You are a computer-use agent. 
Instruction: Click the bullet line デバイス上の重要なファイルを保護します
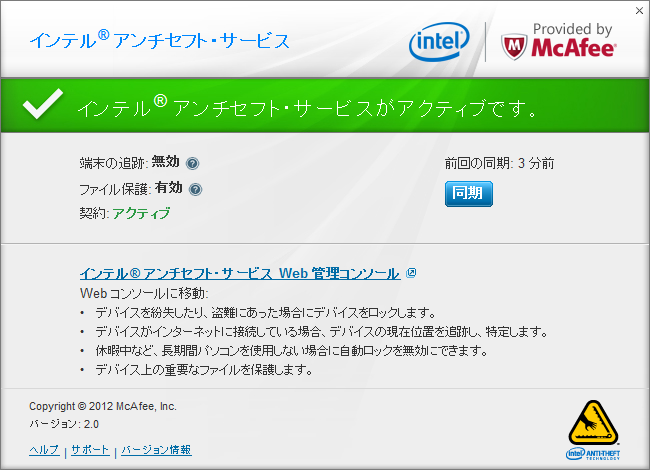[x=204, y=369]
